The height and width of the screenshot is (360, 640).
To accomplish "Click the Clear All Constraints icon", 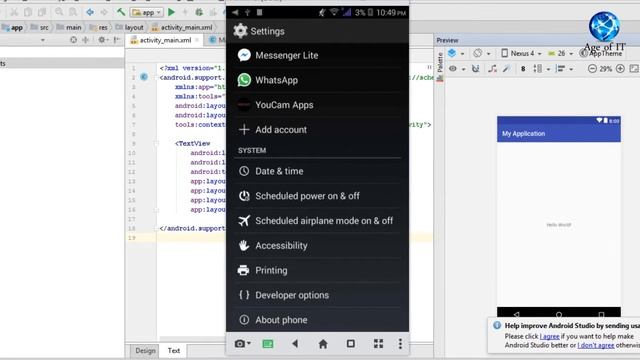I will pos(493,69).
